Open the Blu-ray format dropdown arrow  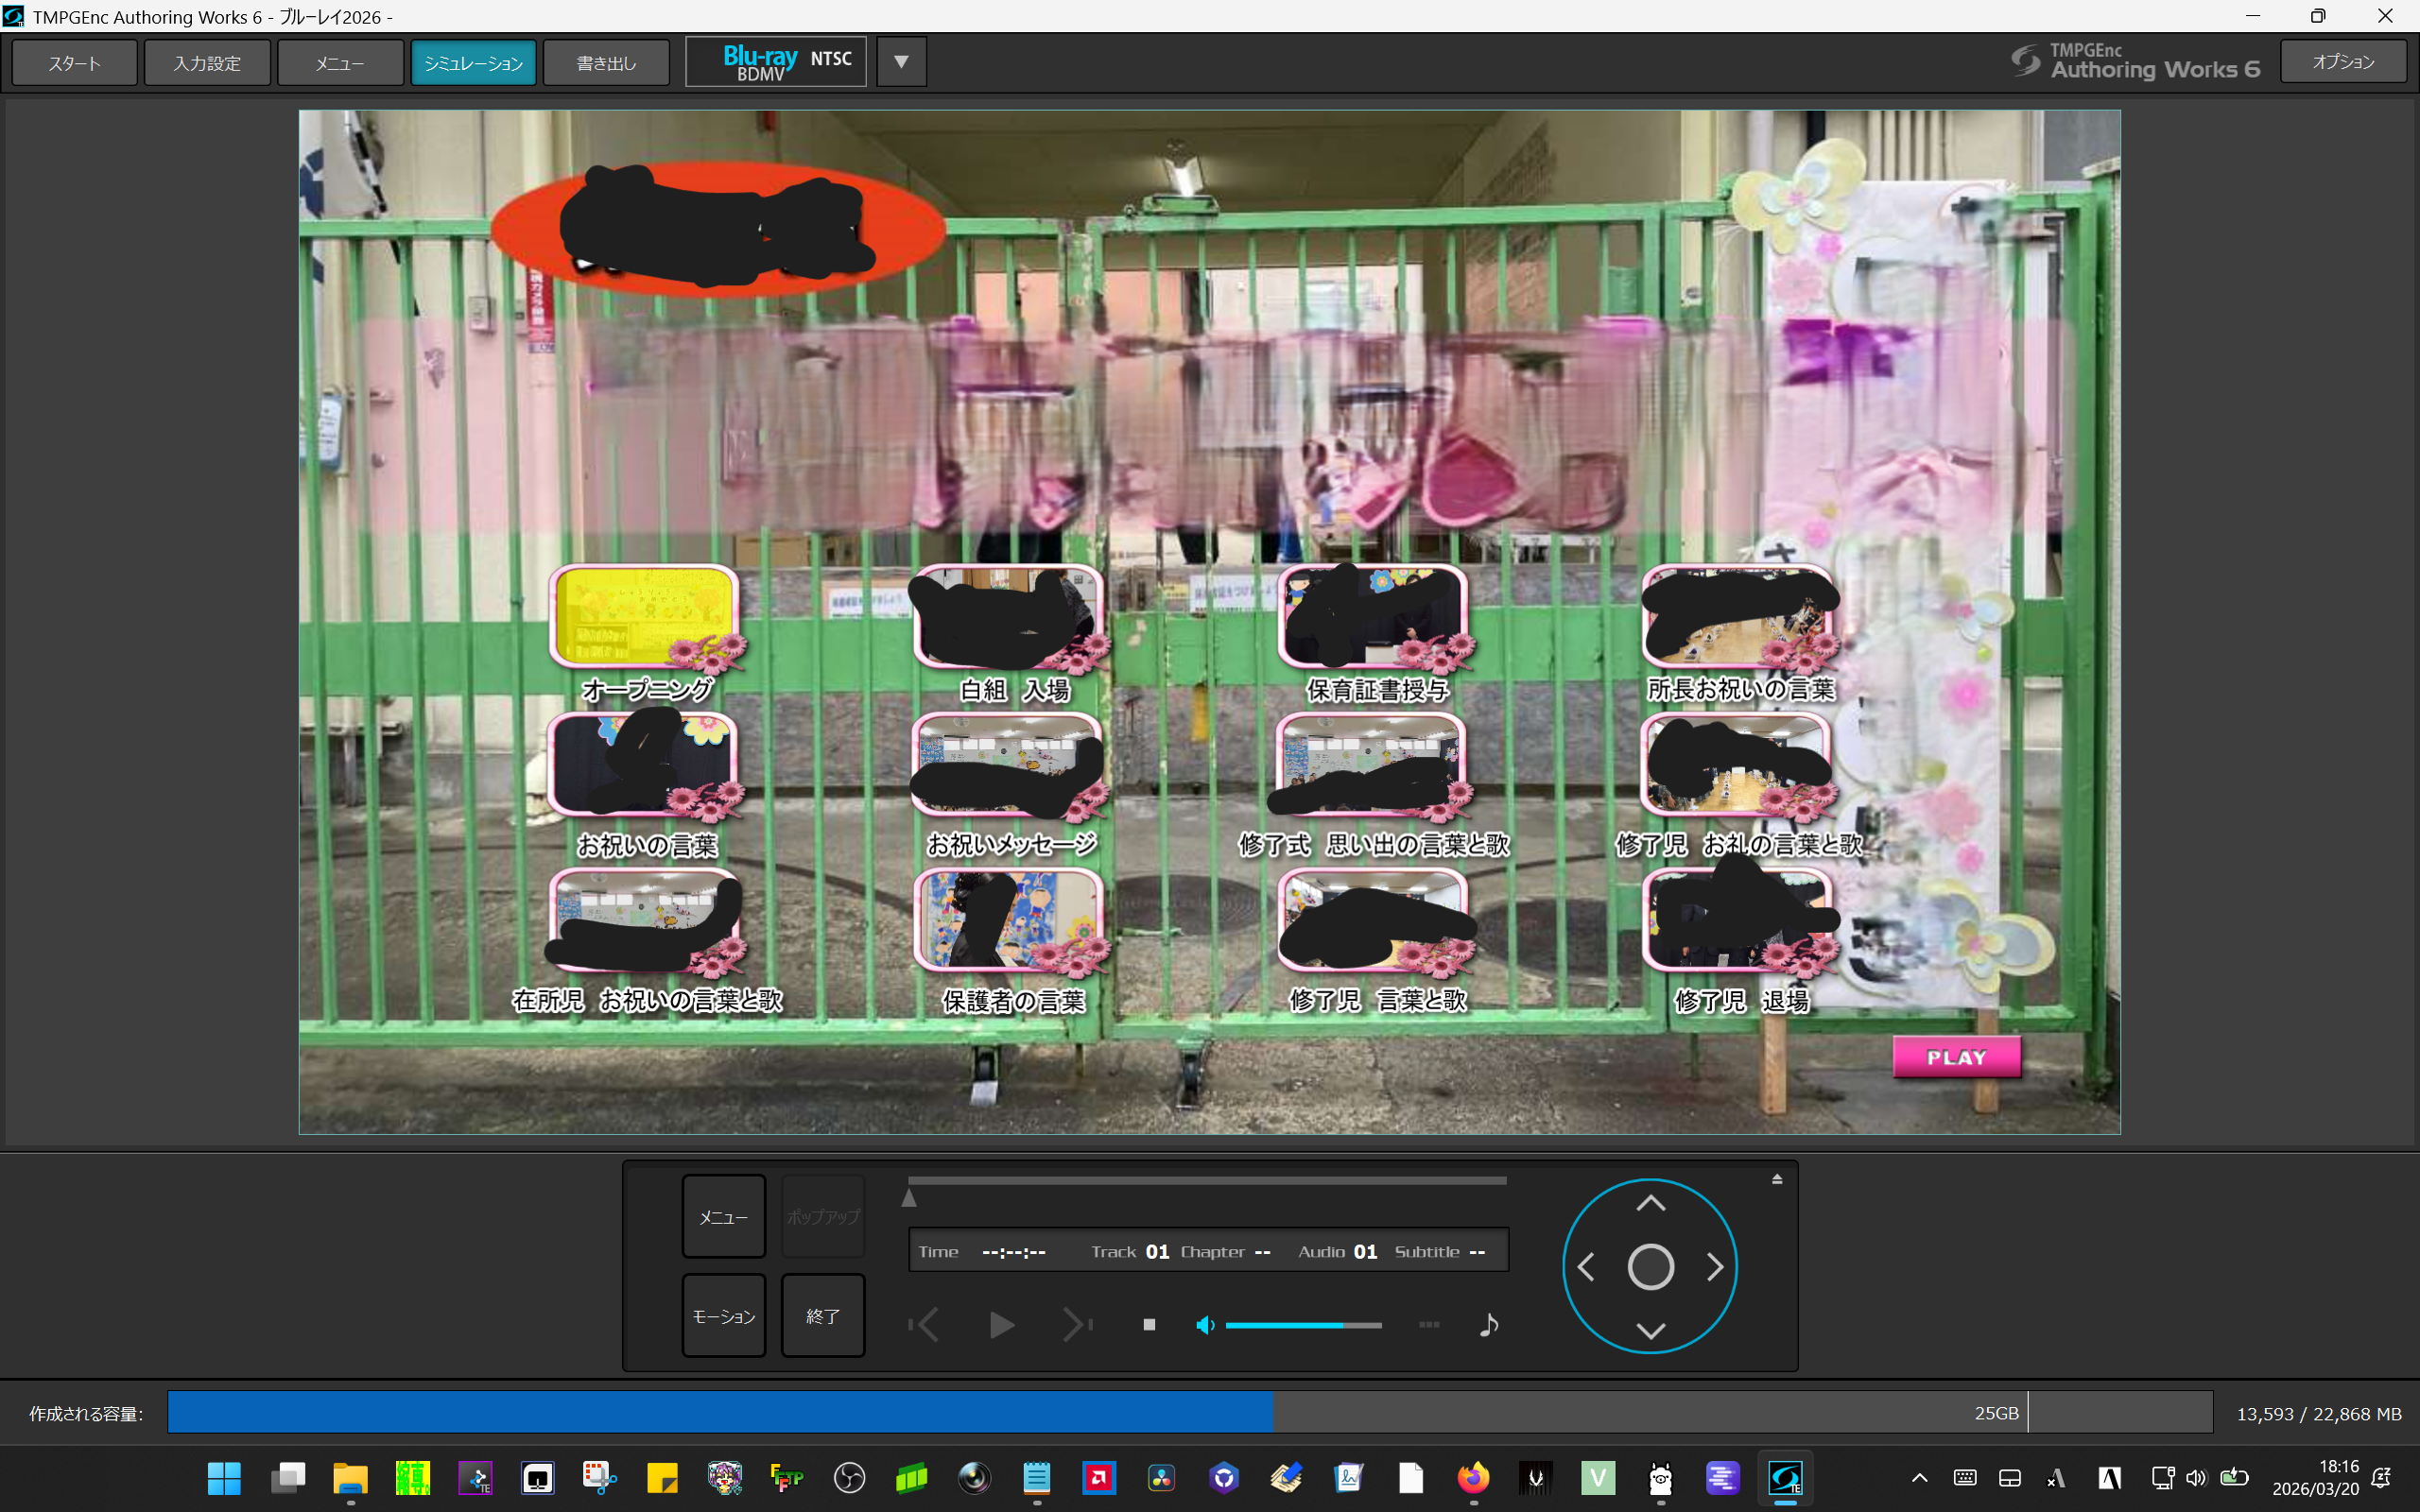[x=901, y=62]
